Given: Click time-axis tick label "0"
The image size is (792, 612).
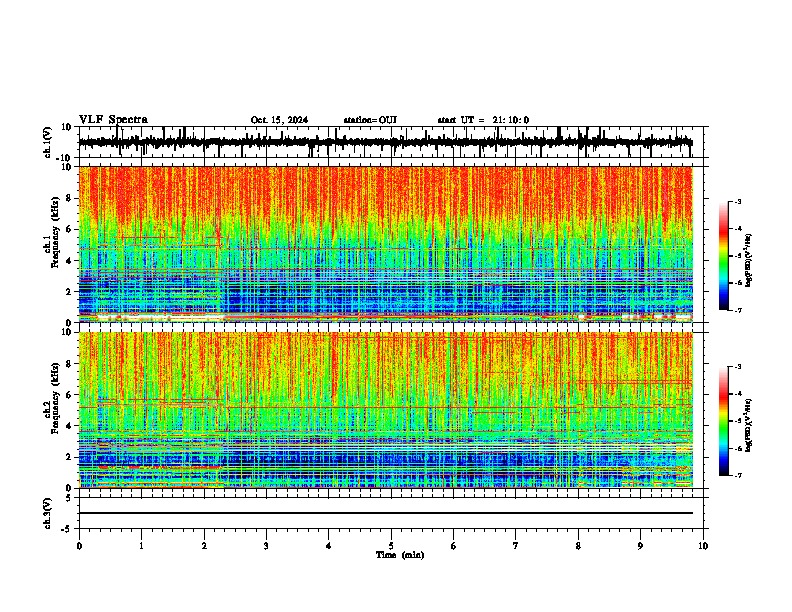Looking at the screenshot, I should [79, 546].
